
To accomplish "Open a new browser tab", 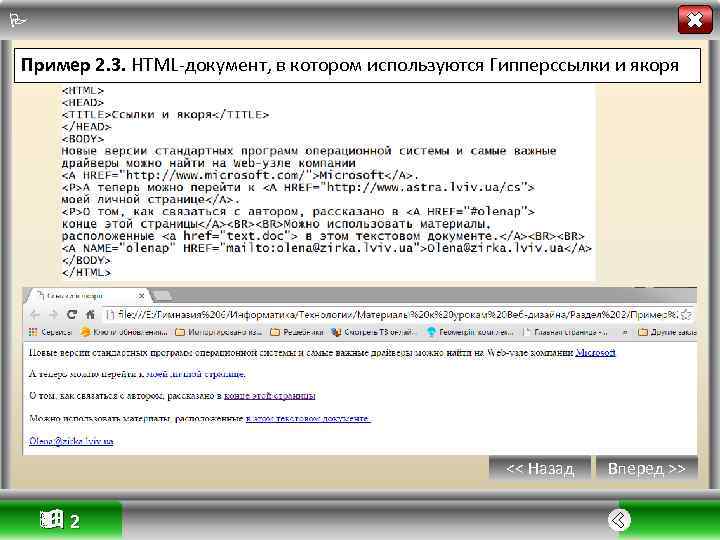I will click(162, 296).
